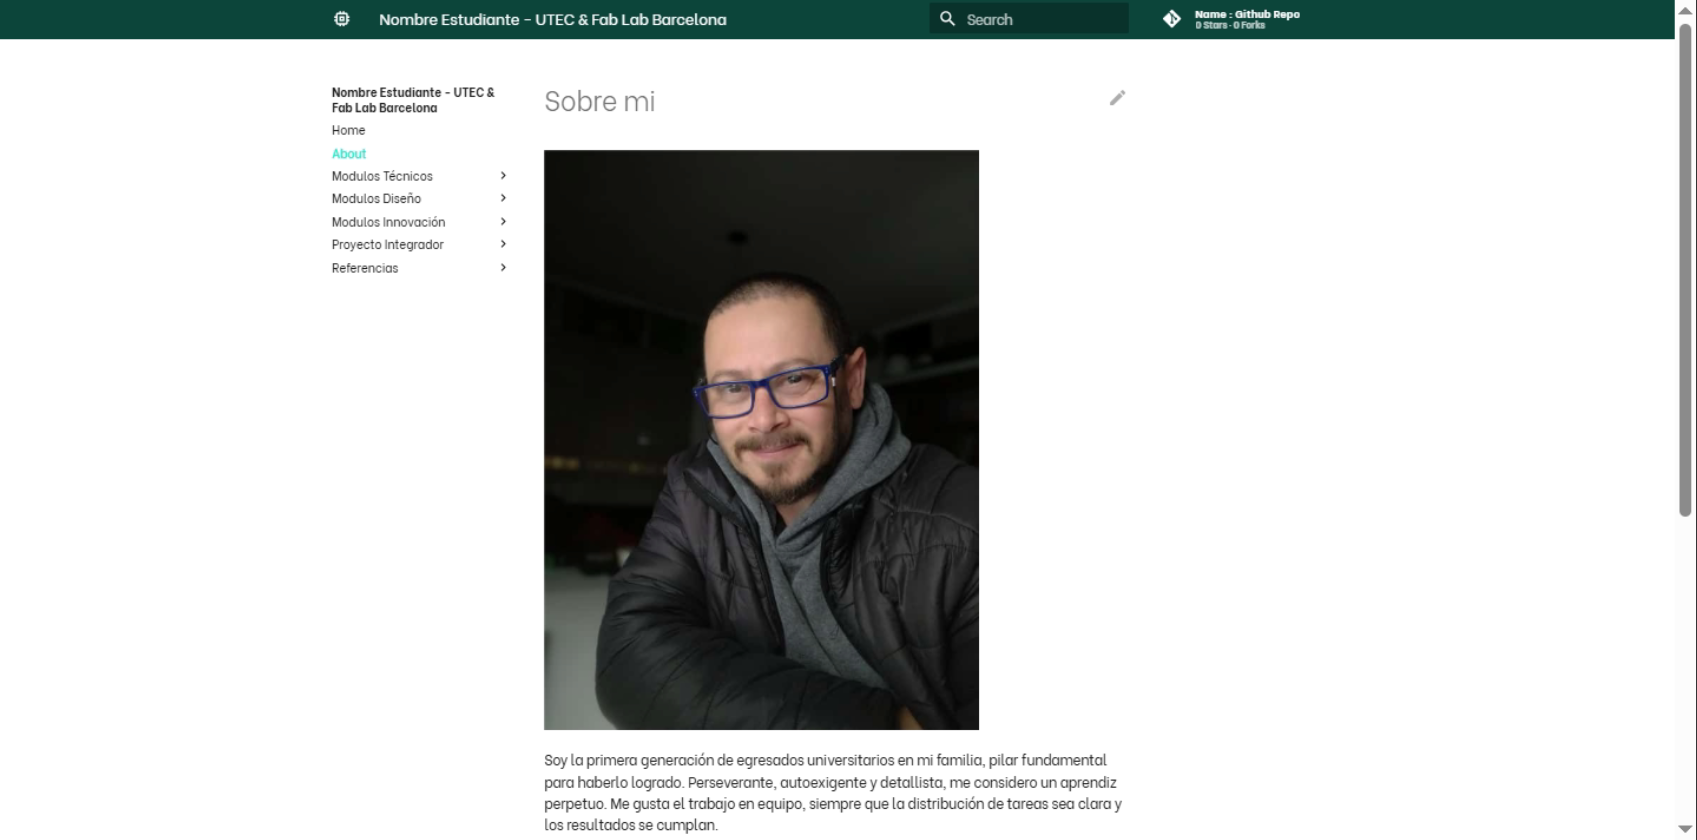Viewport: 1697px width, 840px height.
Task: Click the Git repository icon
Action: coord(1172,19)
